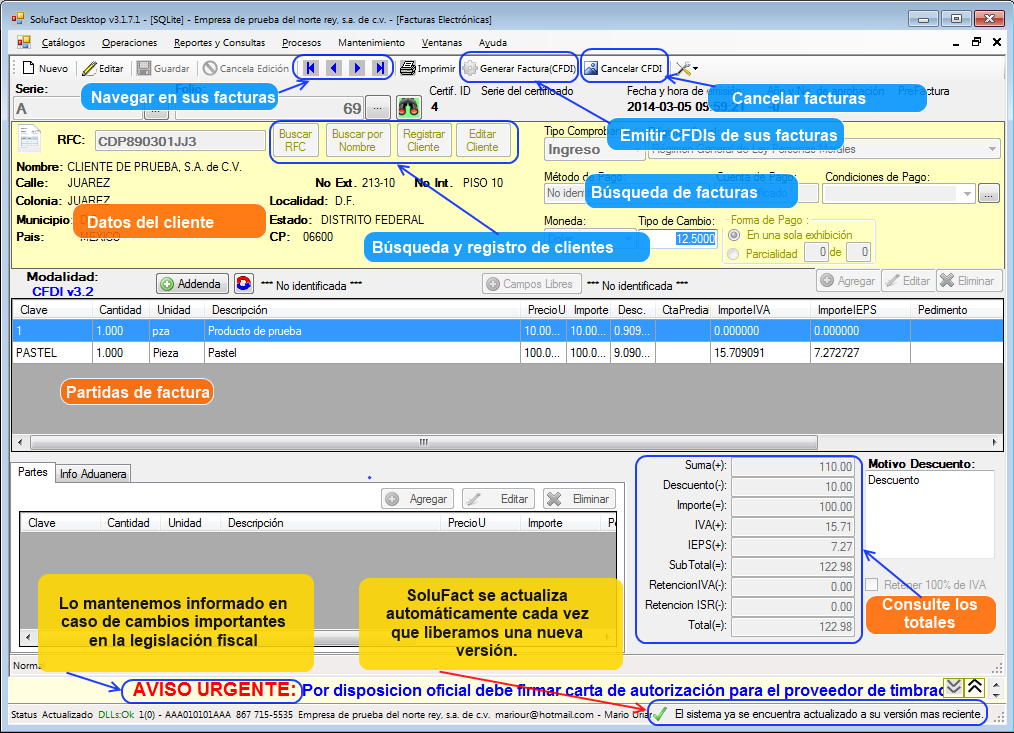
Task: Click the binoculars search icon beside Folio
Action: click(x=409, y=107)
